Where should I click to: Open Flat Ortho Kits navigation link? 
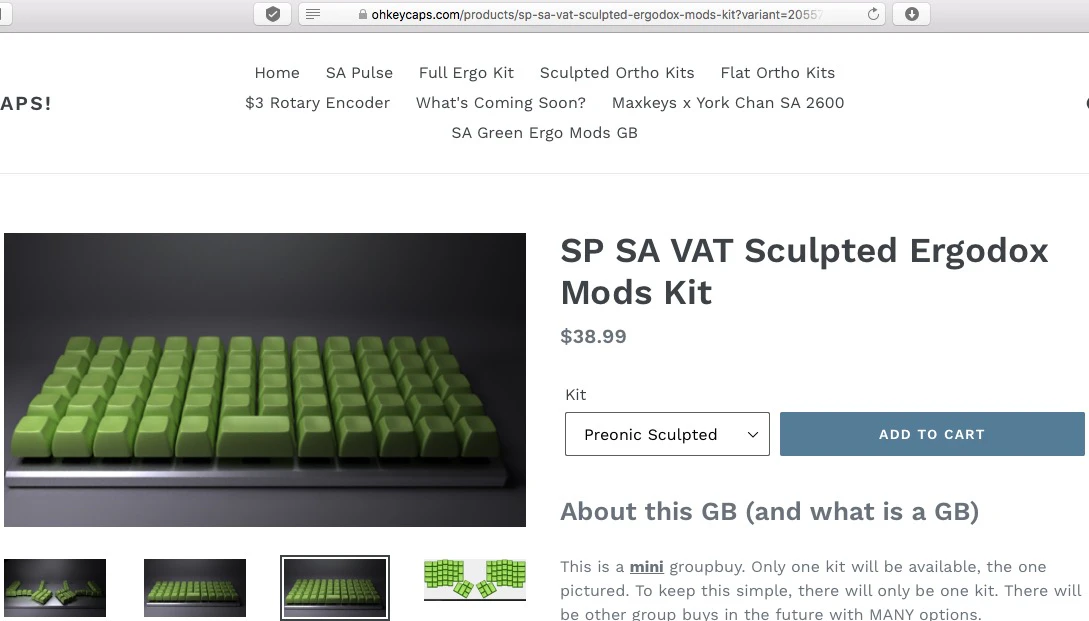777,73
